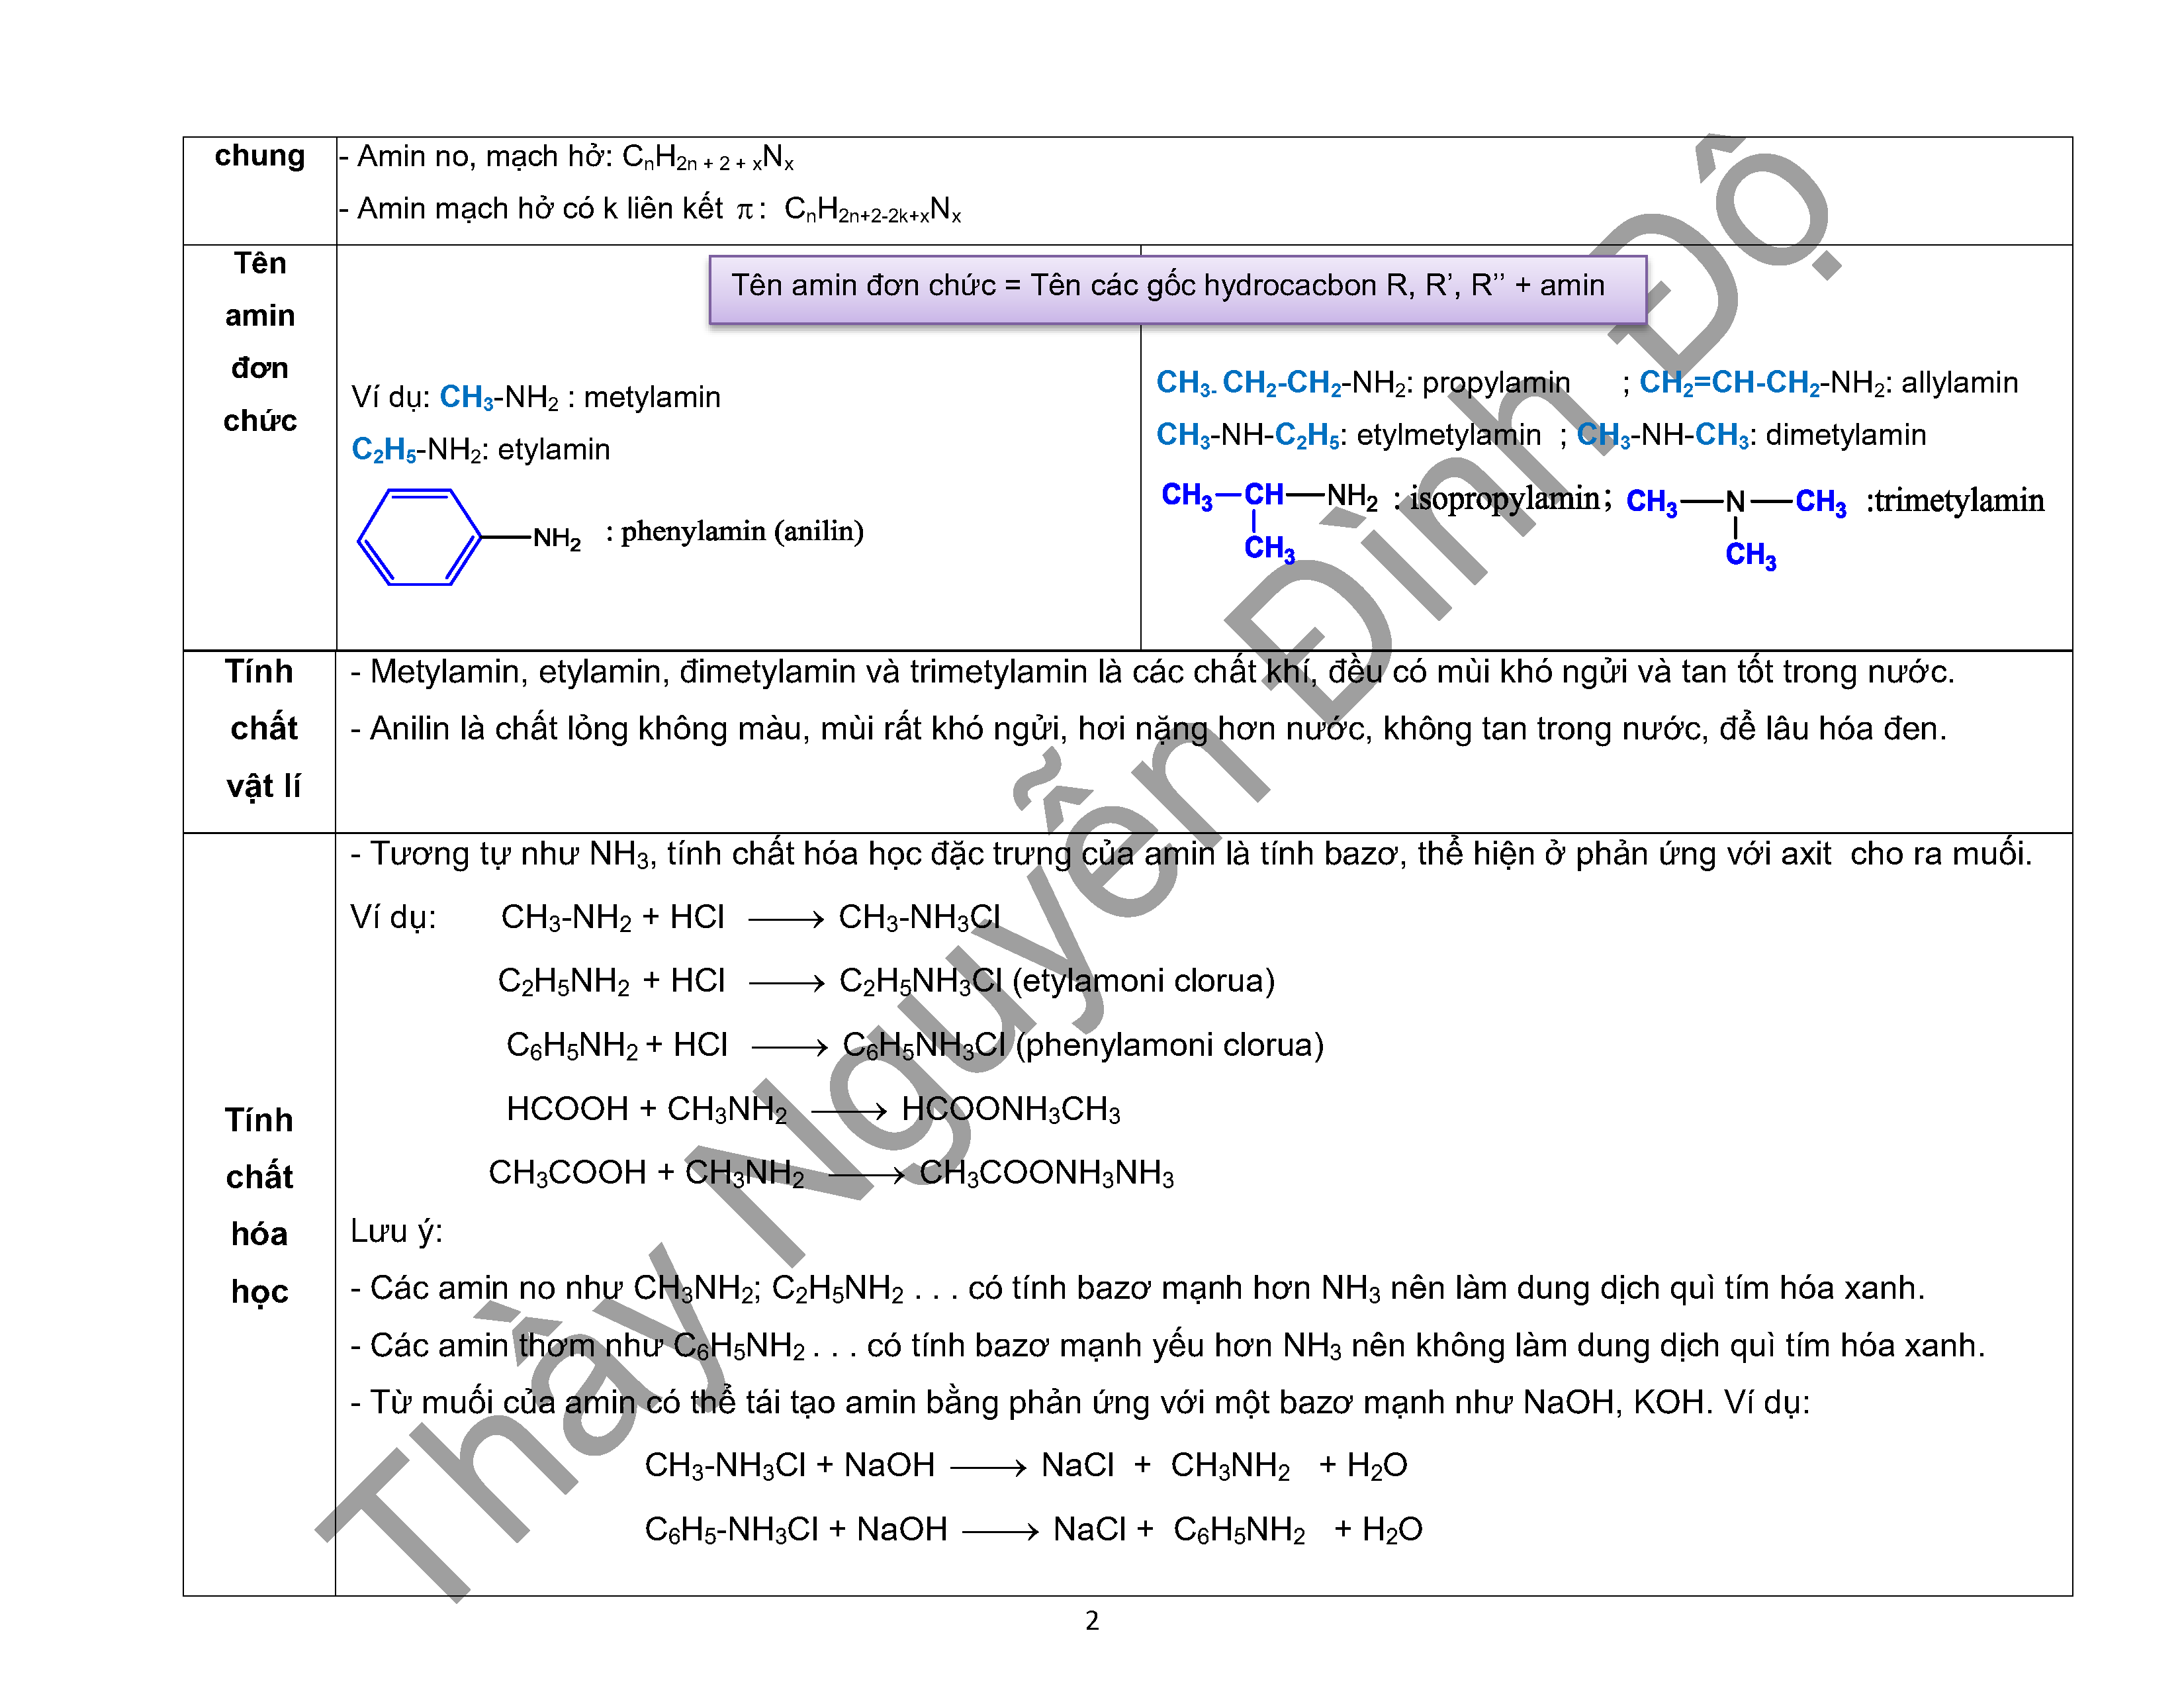Click the 'Tính chất hóa học' row header

click(259, 1205)
